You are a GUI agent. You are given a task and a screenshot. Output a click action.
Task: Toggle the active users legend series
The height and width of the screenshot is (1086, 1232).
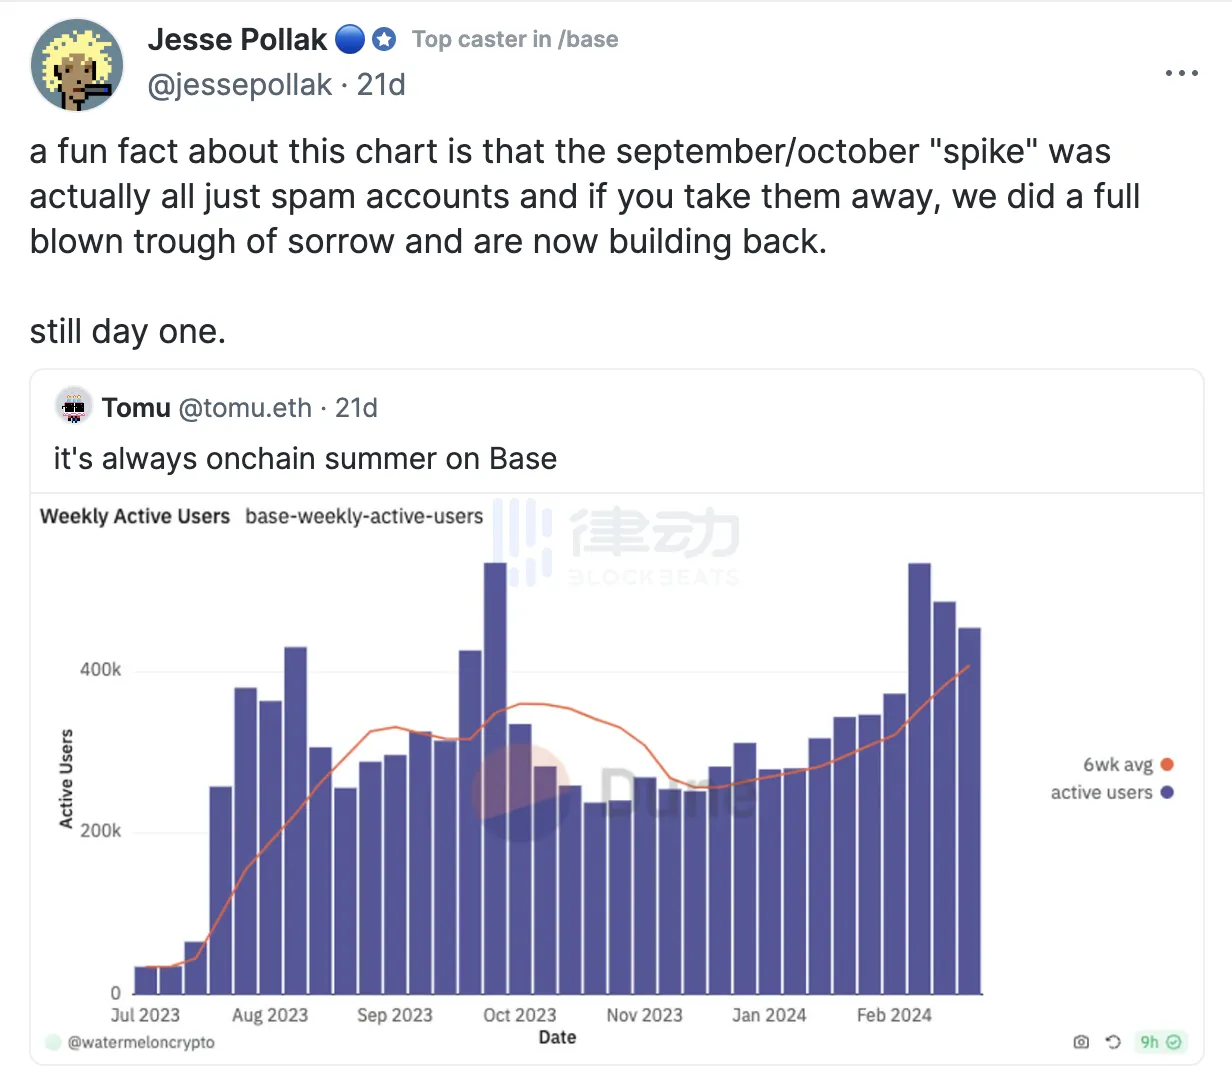1101,792
